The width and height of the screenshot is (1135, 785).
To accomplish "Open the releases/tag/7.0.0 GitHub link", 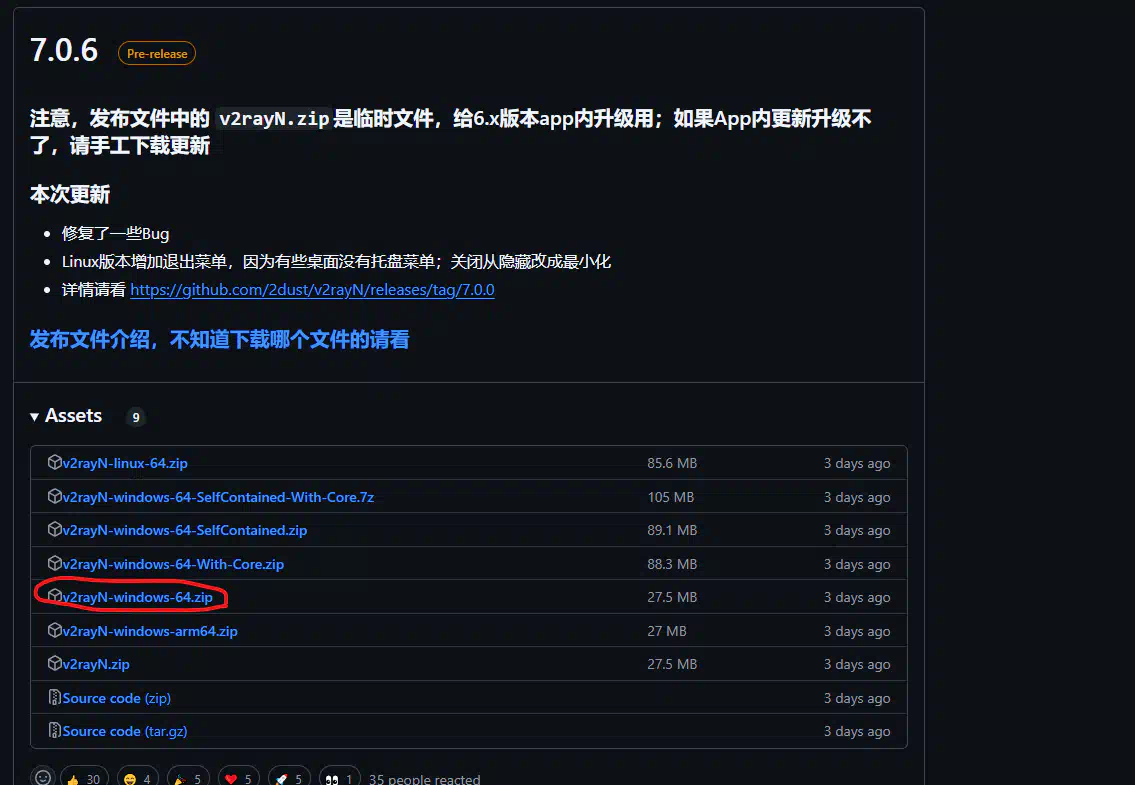I will (312, 290).
